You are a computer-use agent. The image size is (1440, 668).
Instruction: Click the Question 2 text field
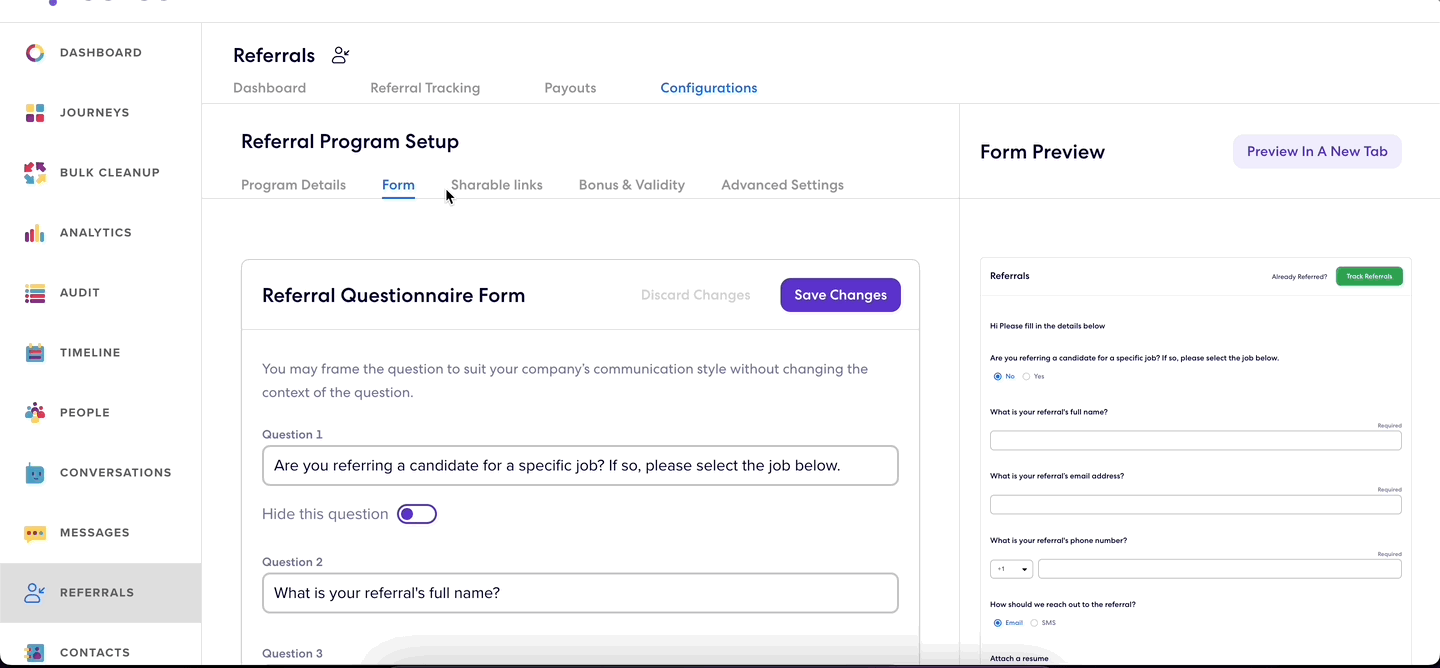[x=580, y=593]
